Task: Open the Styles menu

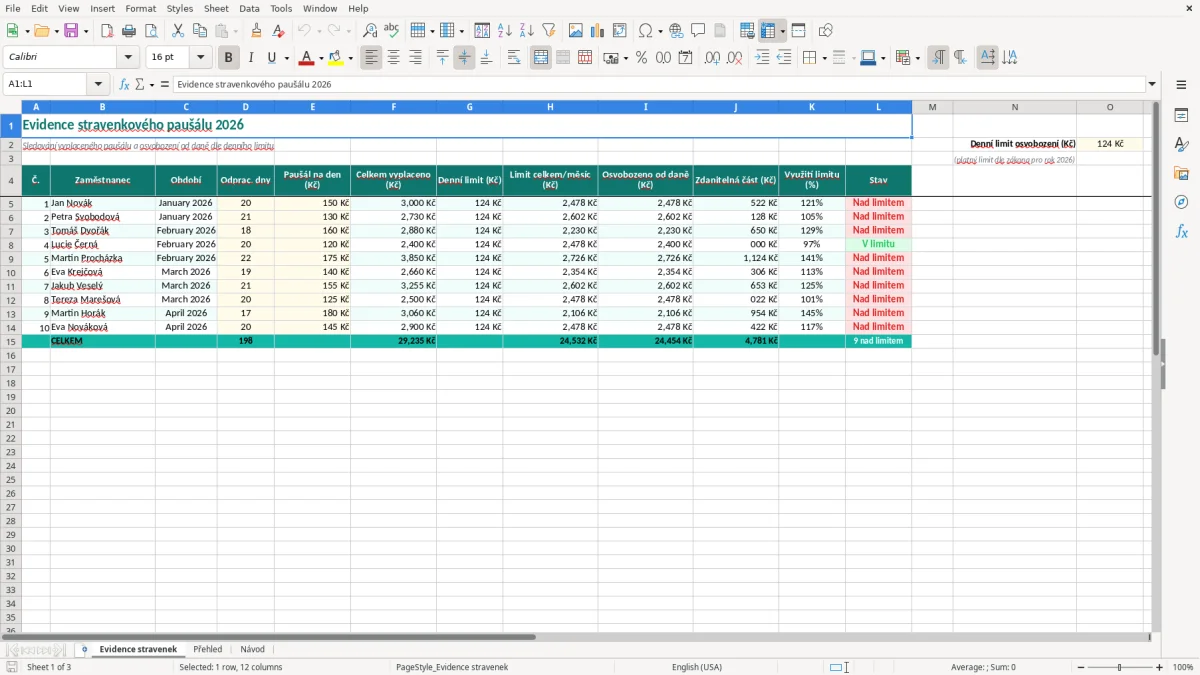Action: click(180, 8)
